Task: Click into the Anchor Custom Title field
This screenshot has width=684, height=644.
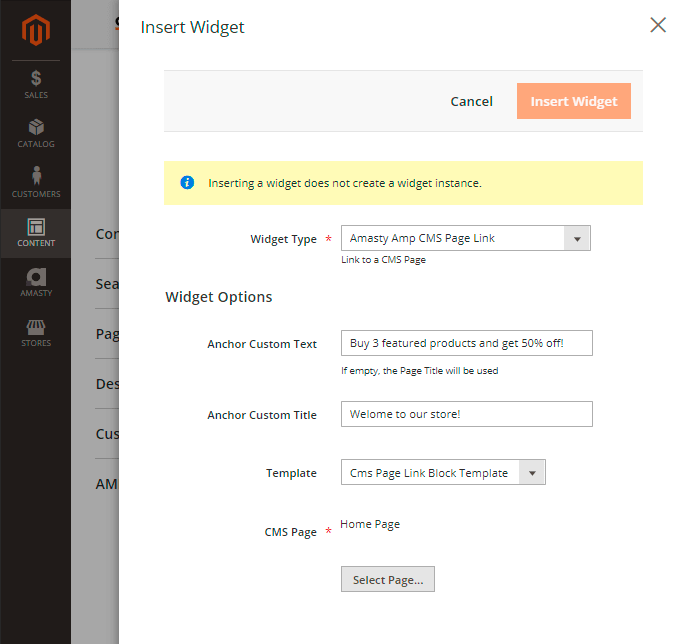Action: click(x=466, y=414)
